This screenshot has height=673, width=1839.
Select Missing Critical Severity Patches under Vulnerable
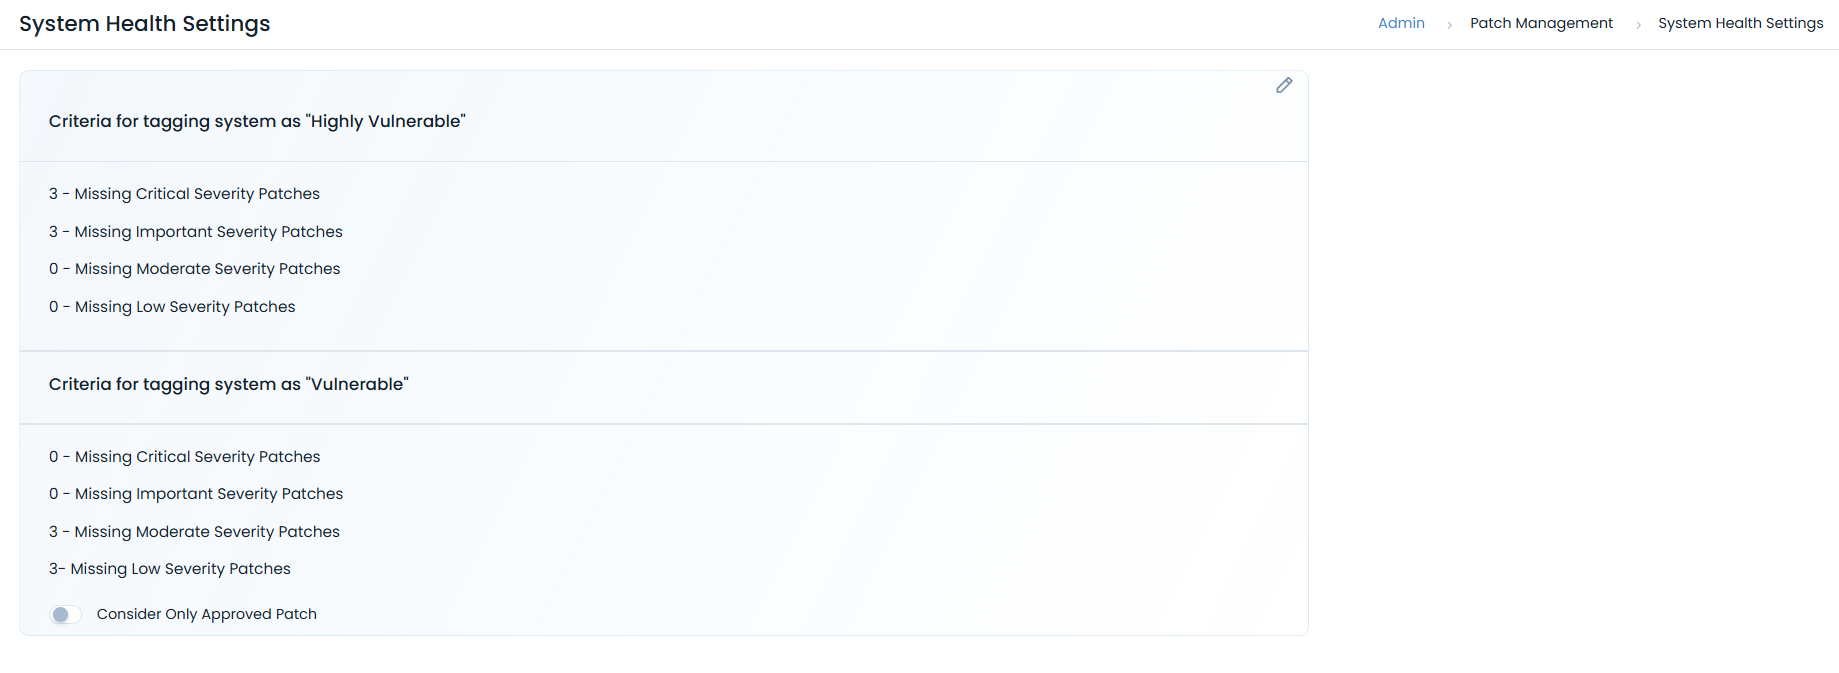click(x=184, y=456)
